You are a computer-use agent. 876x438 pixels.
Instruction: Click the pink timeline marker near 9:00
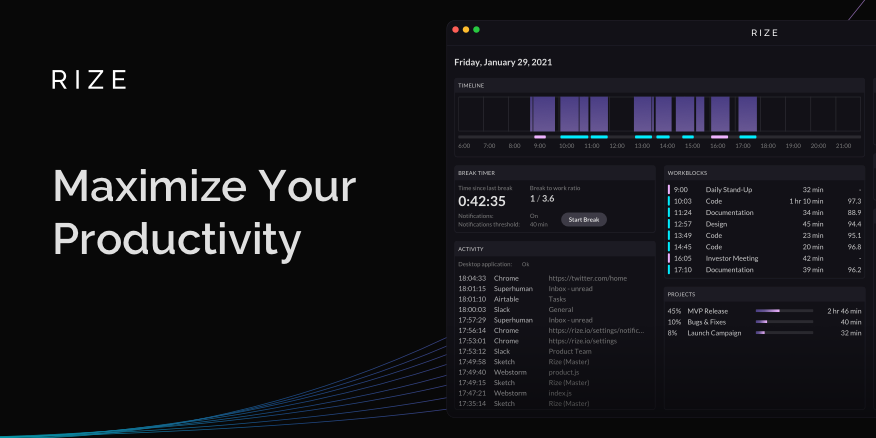[x=540, y=137]
